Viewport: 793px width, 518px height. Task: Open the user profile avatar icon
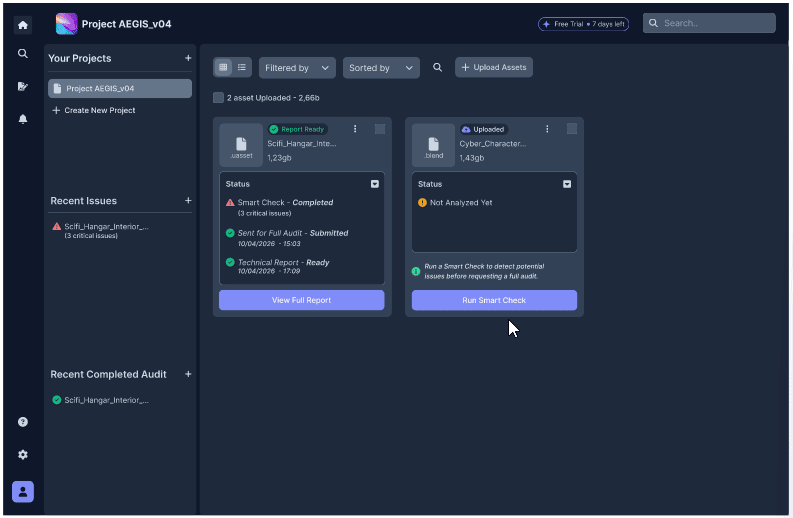tap(23, 492)
